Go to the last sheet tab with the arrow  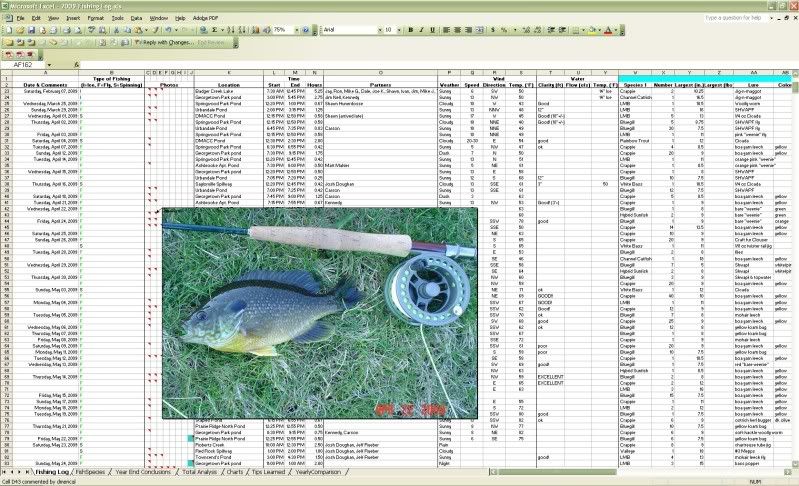[27, 472]
